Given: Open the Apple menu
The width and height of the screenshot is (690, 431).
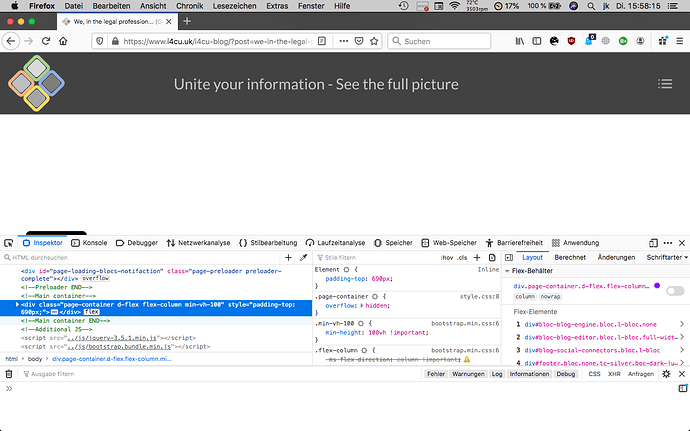Looking at the screenshot, I should coord(14,6).
